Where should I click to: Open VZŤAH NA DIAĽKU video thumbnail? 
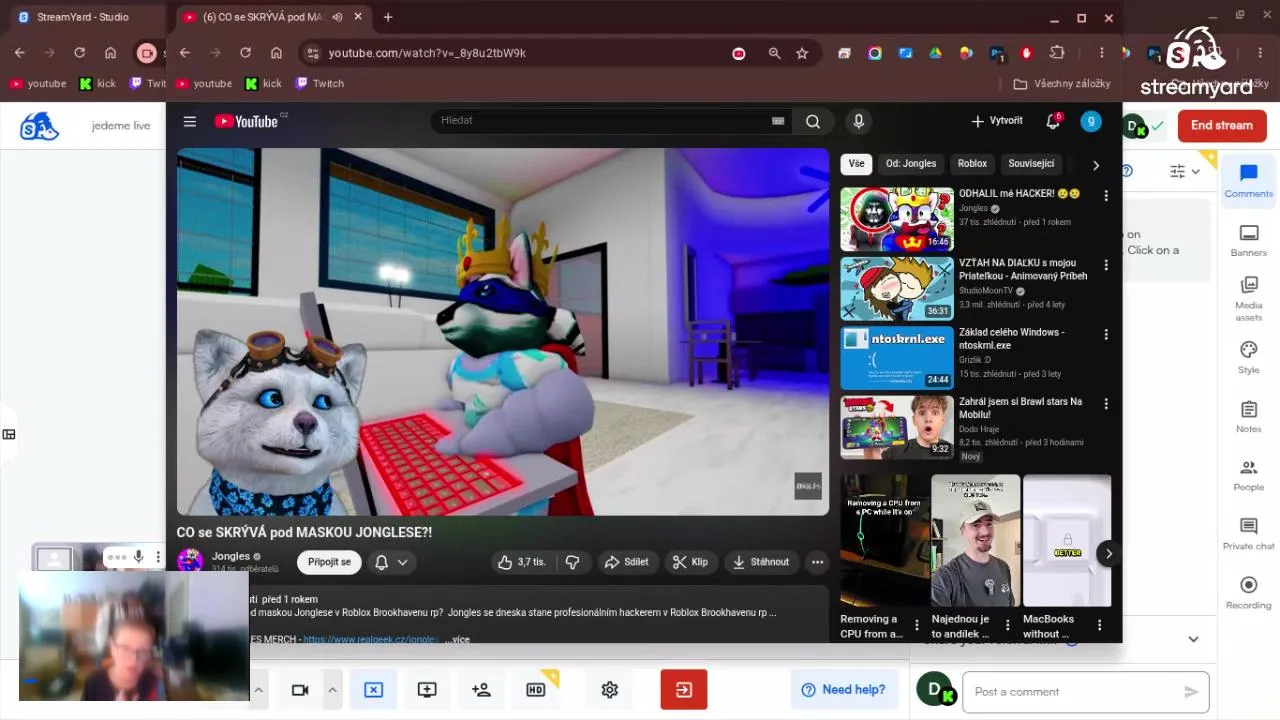pos(897,289)
